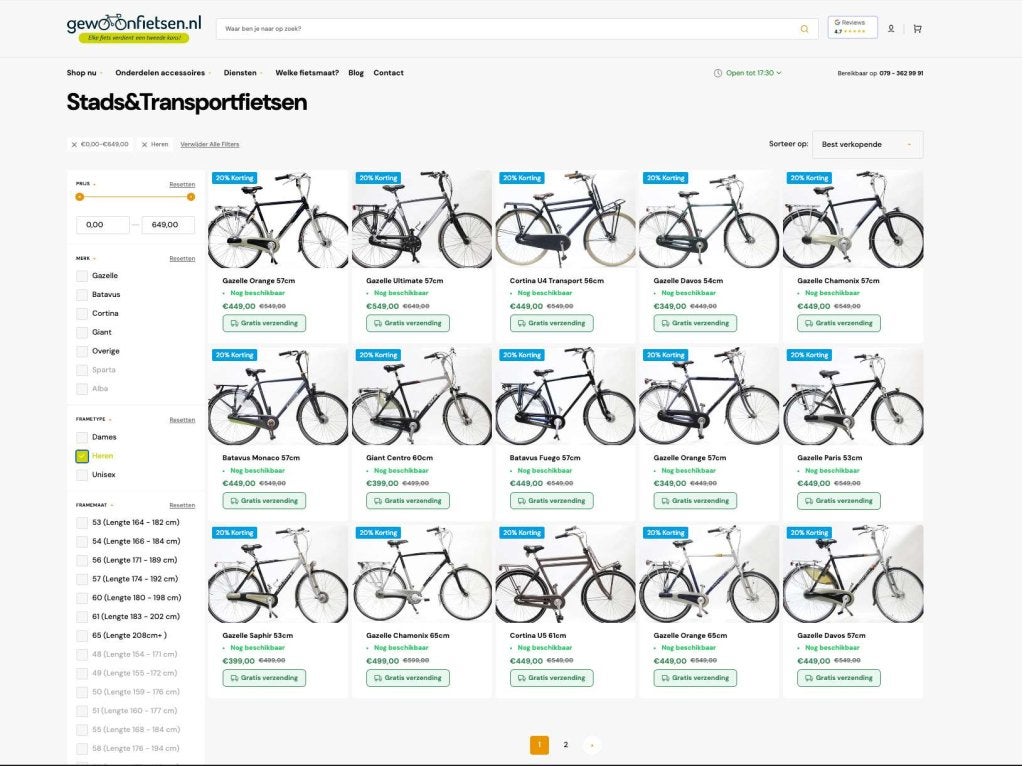Select framemaat 53 (Lengte 164 - 182 cm)

pyautogui.click(x=82, y=523)
